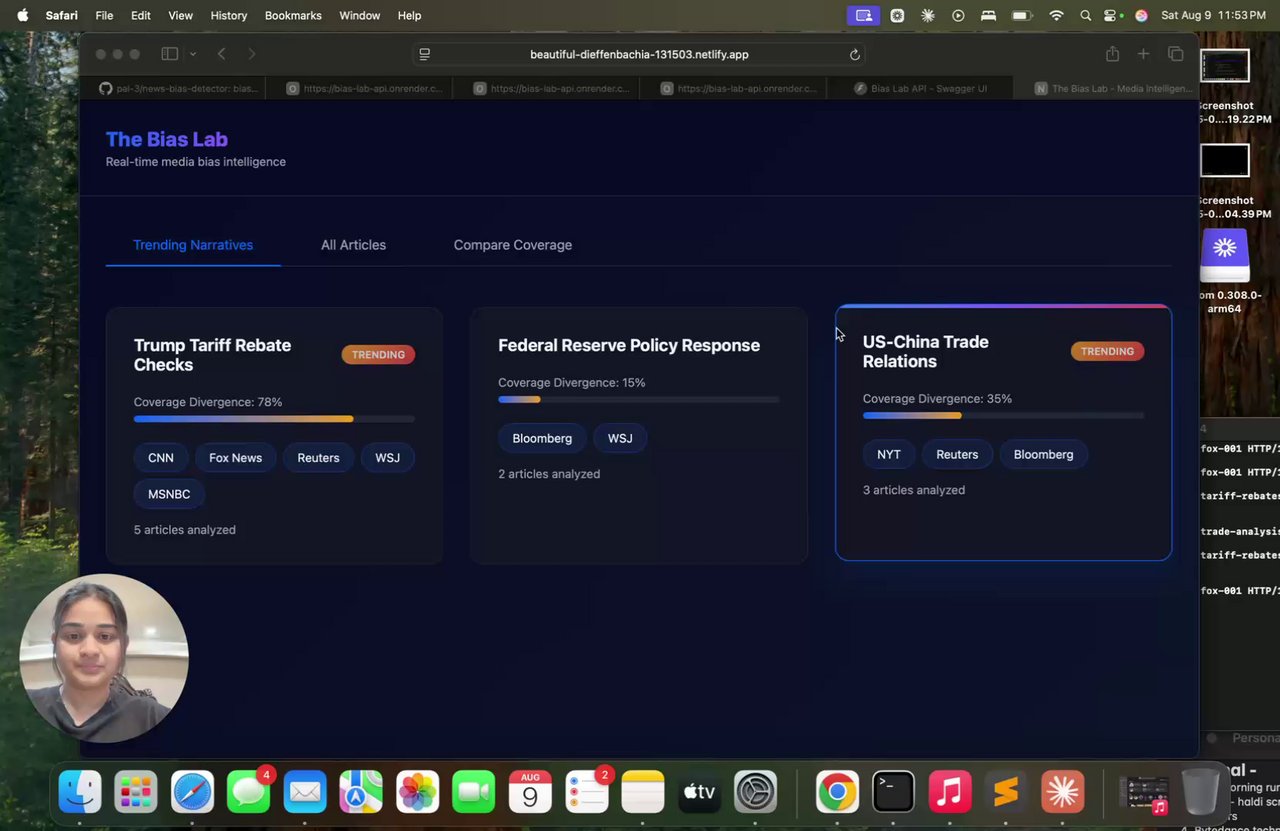Click Reuters chip in US-China Trade Relations card

pyautogui.click(x=957, y=454)
